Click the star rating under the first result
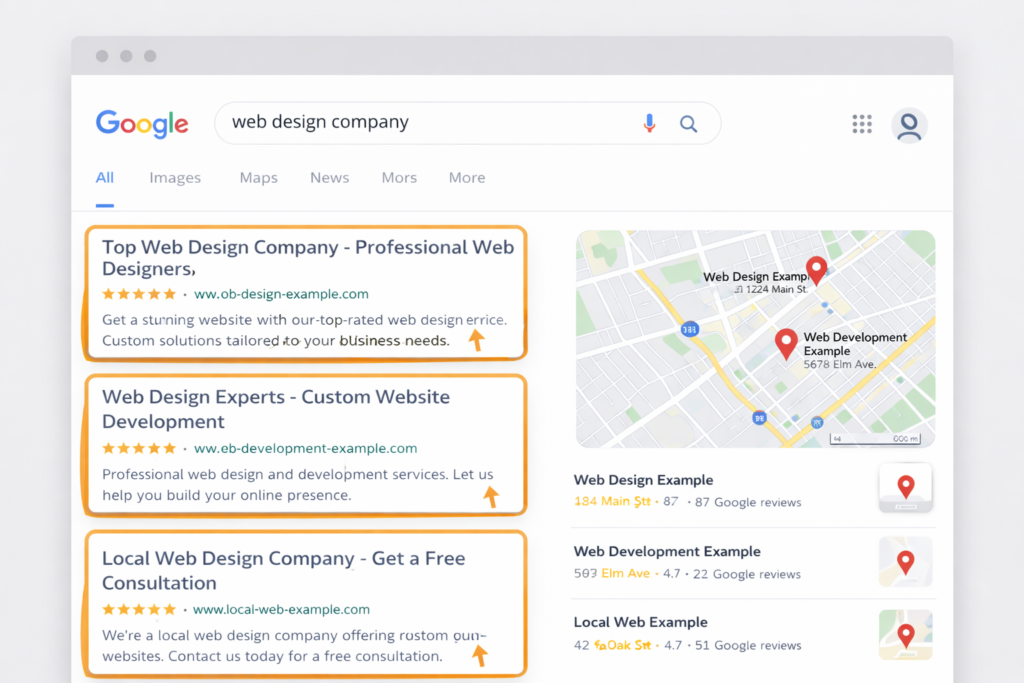The width and height of the screenshot is (1024, 683). 139,294
